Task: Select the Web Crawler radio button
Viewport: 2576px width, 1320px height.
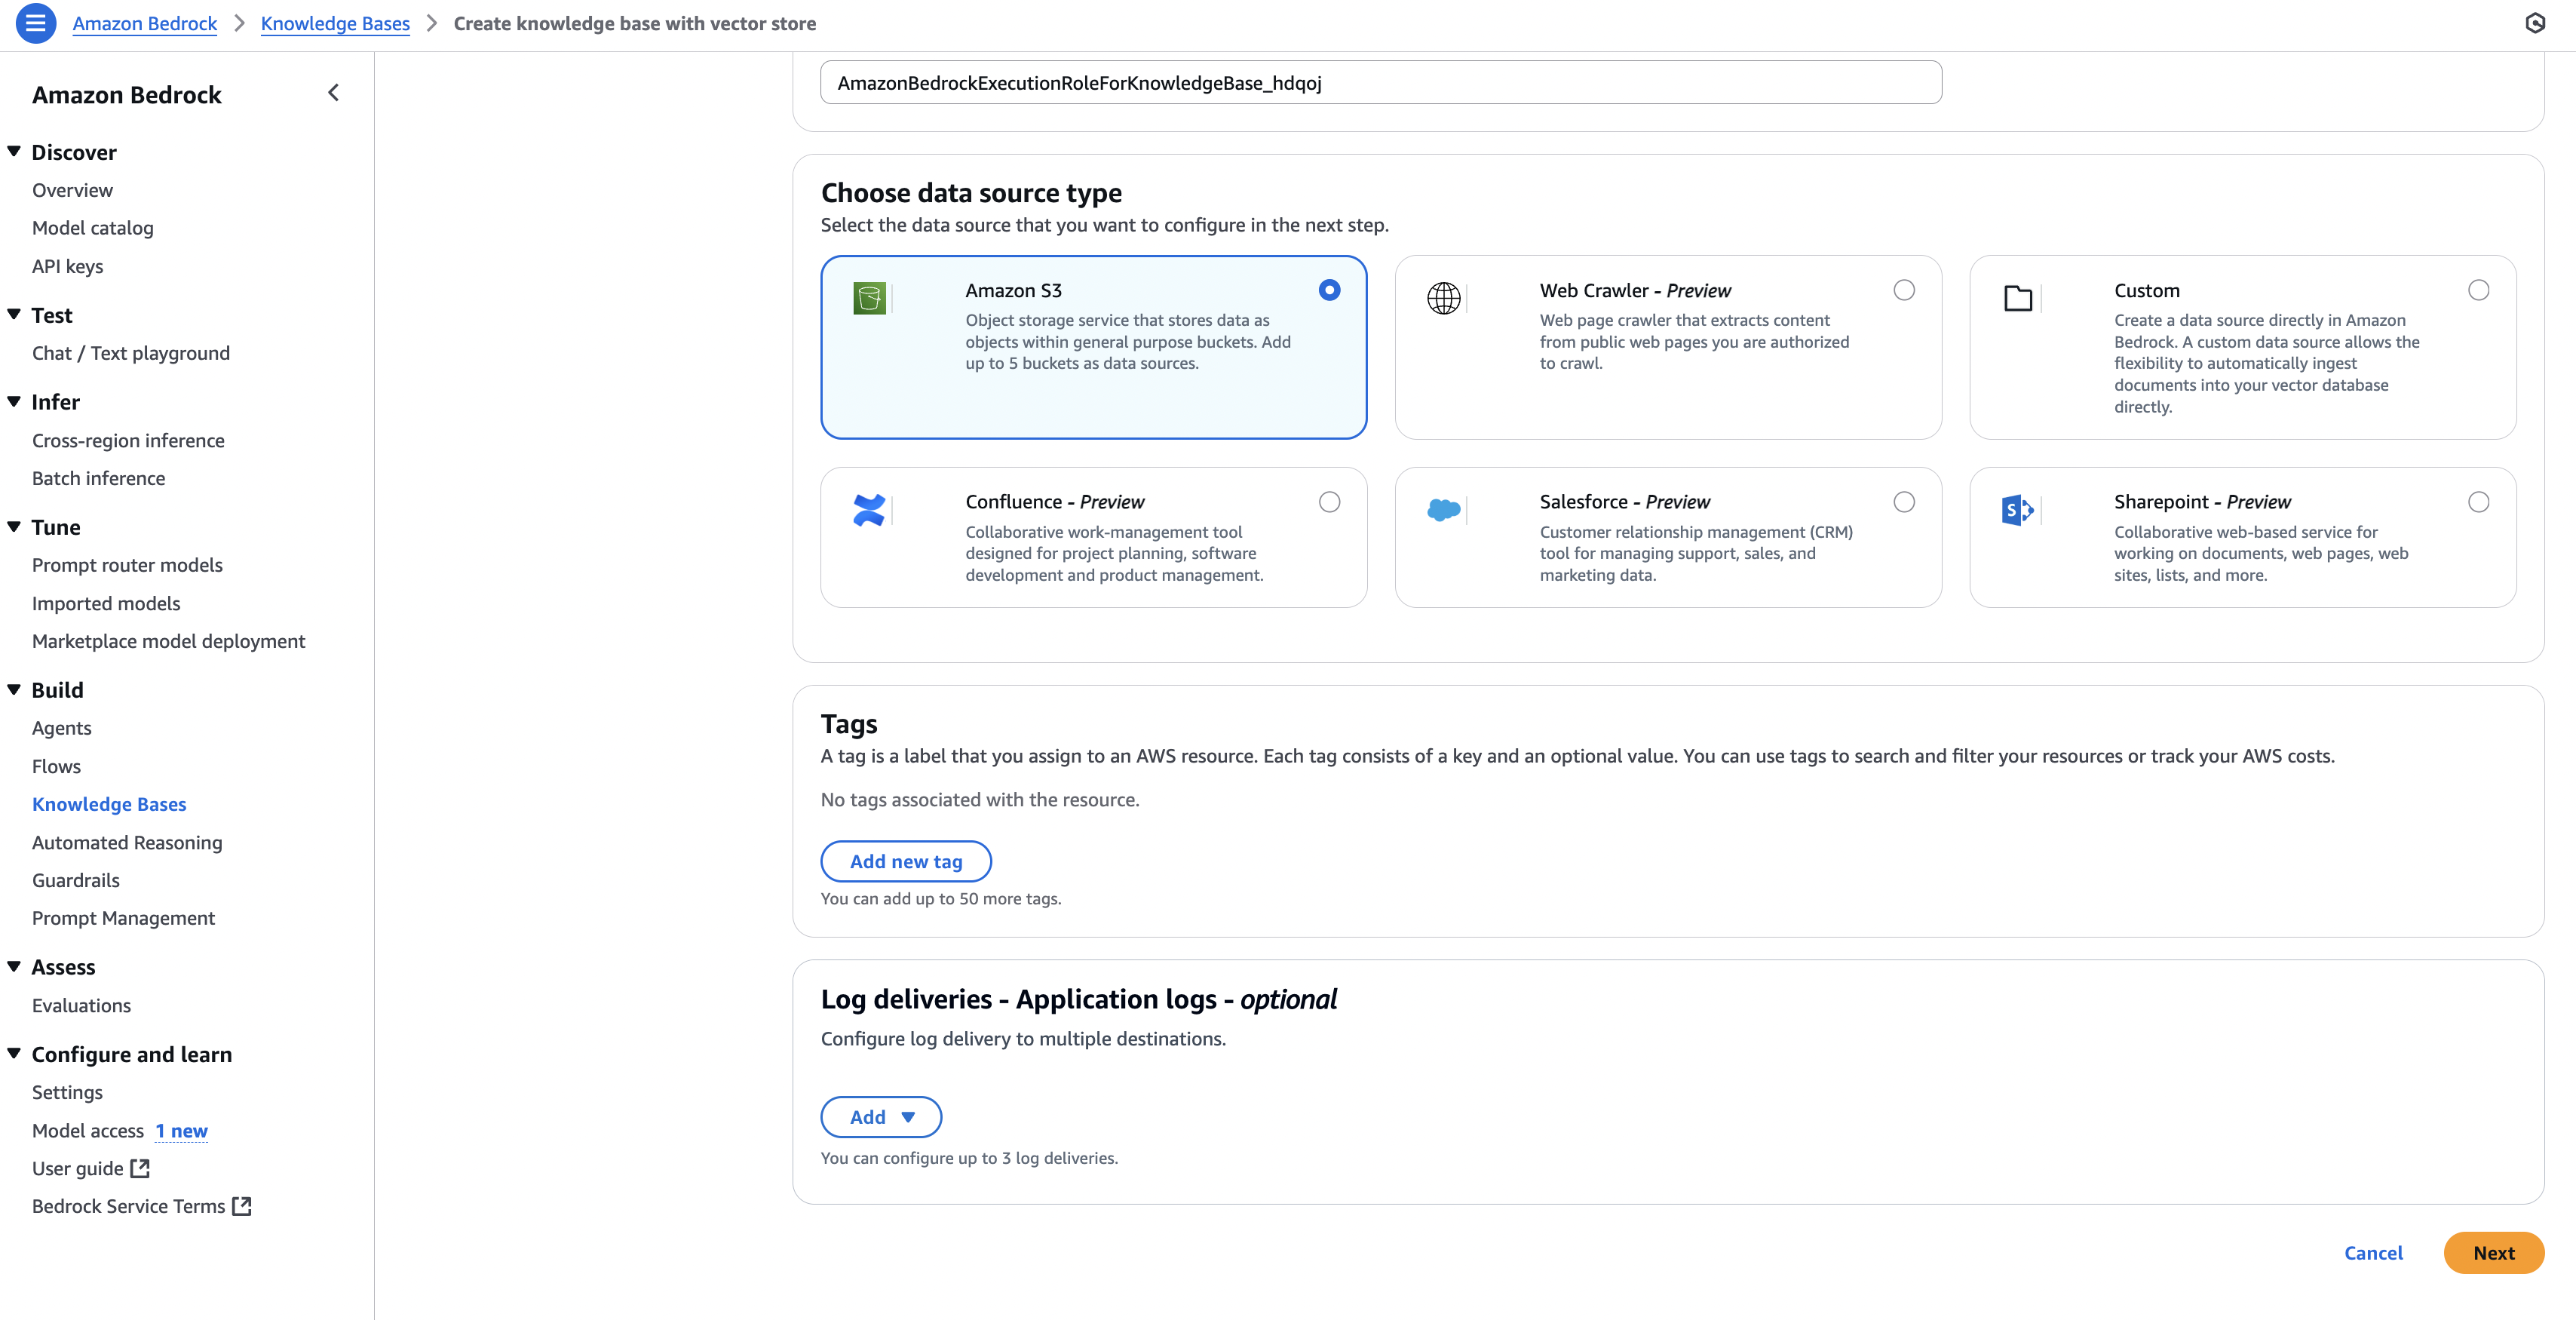Action: pos(1904,290)
